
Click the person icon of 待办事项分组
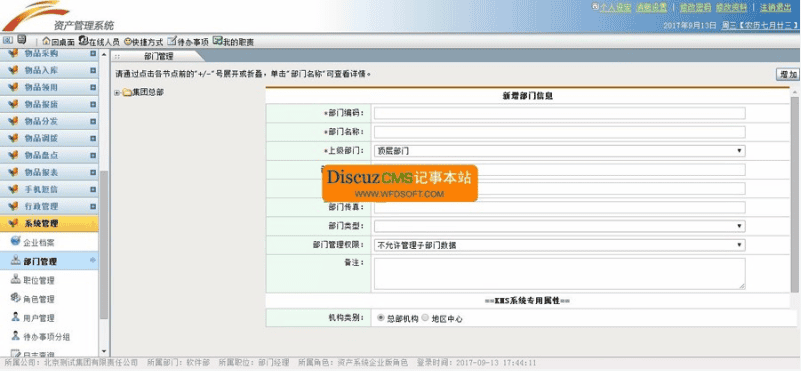point(15,336)
